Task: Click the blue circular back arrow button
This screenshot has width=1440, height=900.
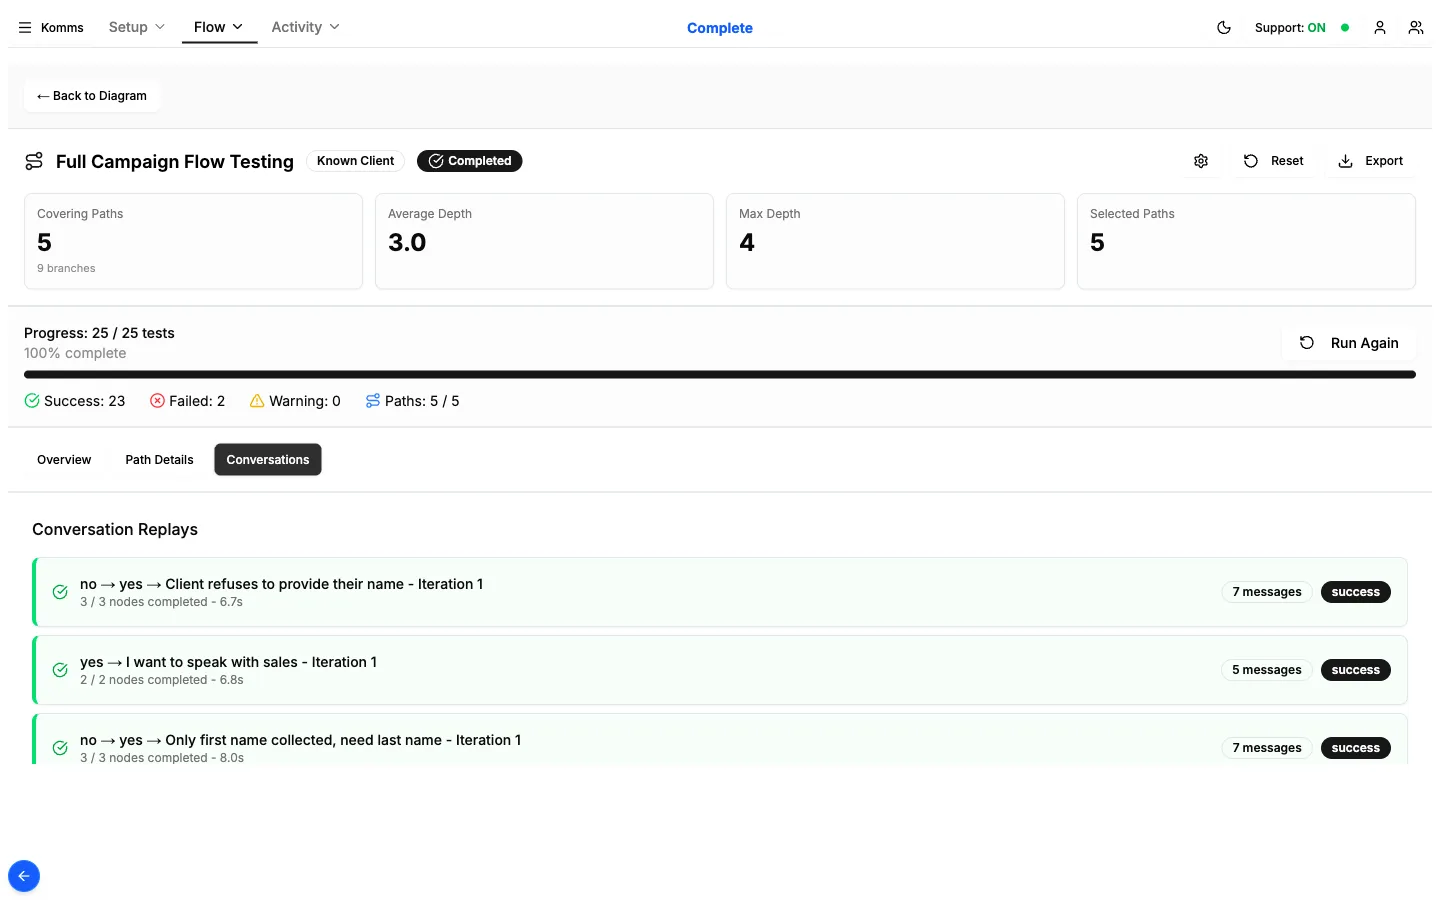Action: [x=24, y=876]
